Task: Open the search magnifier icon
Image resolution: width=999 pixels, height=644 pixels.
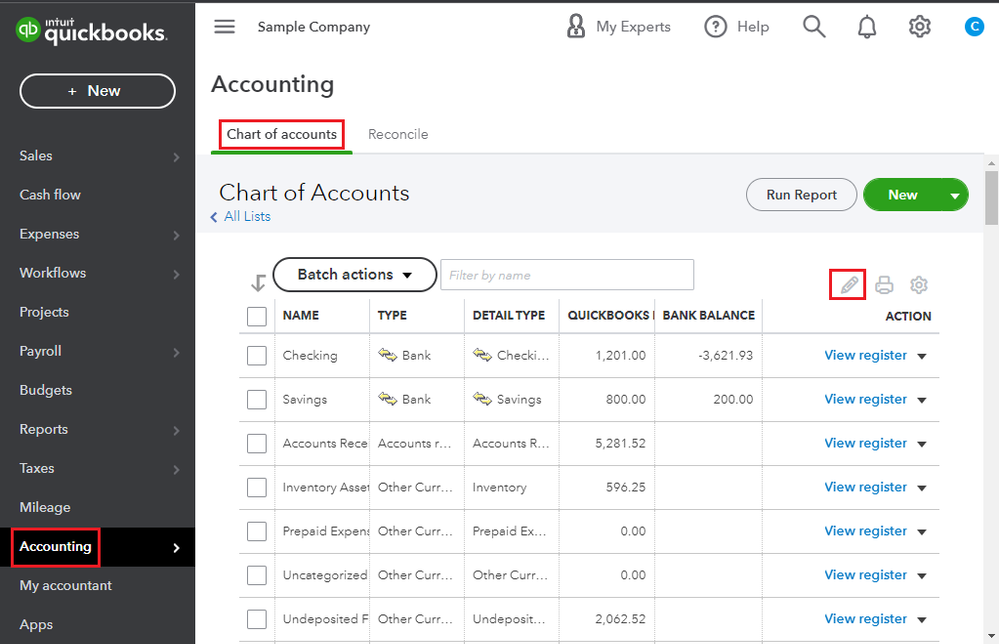Action: (815, 27)
